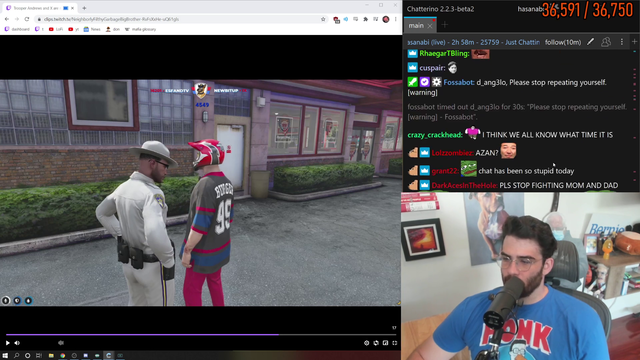This screenshot has height=360, width=640.
Task: Click the first overlay icon at game video bottom-left
Action: pos(6,300)
